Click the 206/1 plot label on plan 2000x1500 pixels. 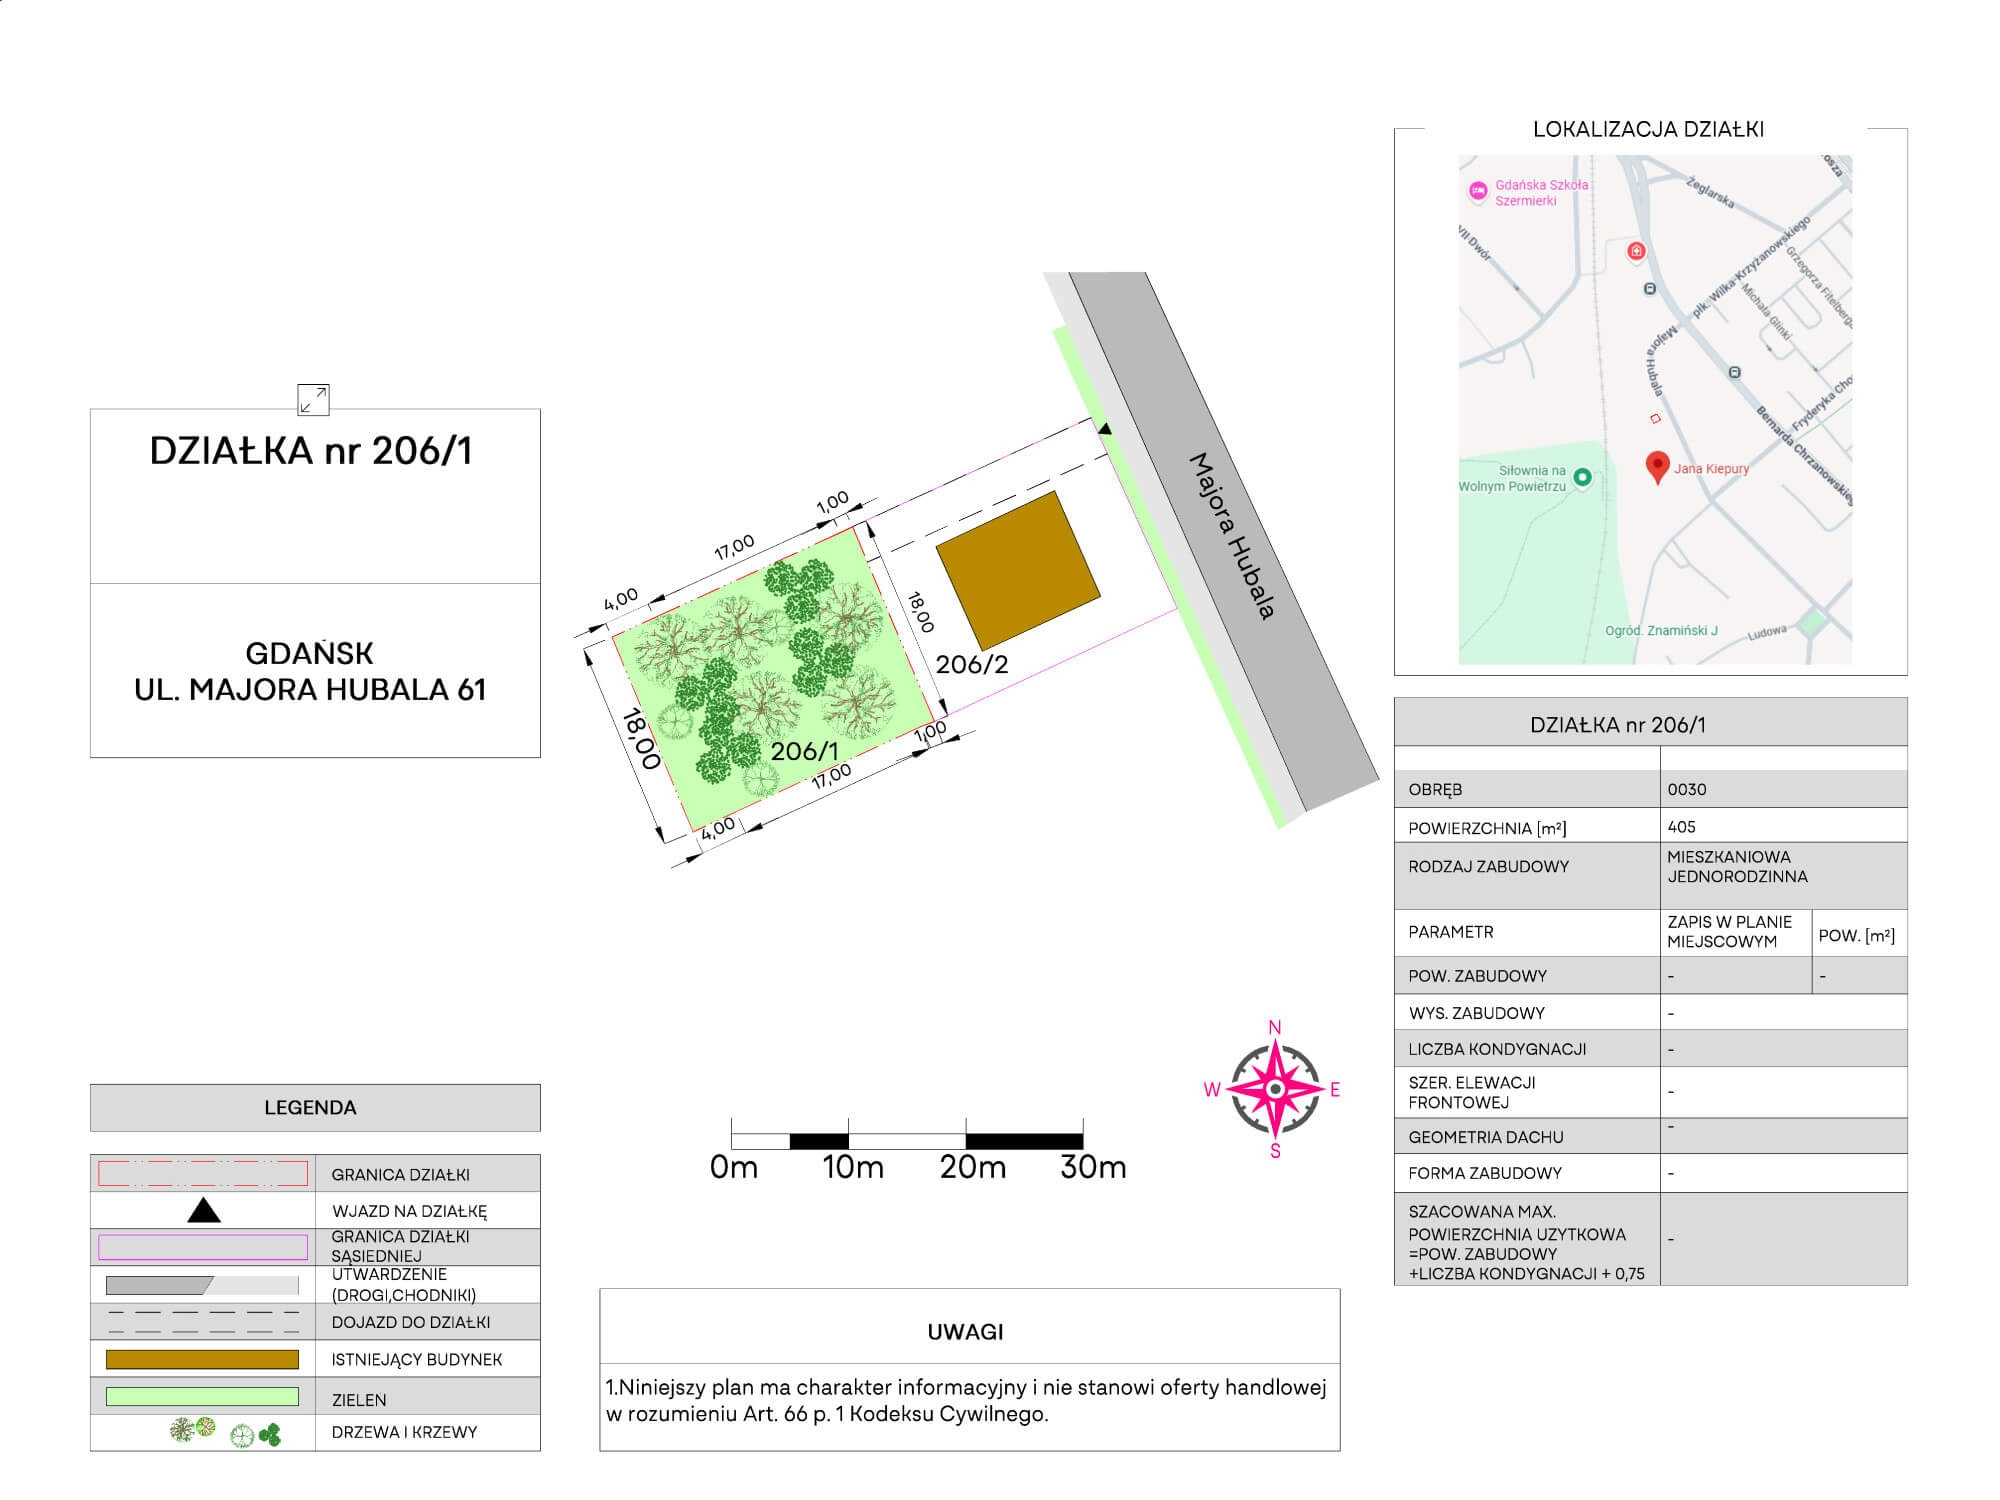point(804,751)
